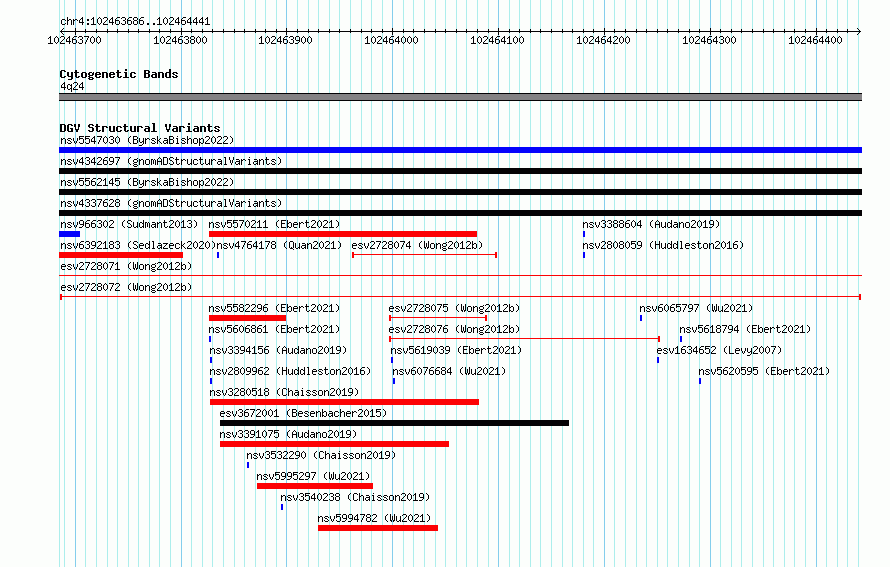This screenshot has width=890, height=567.
Task: Open nsv2809962 (Huddleston2016) label
Action: click(x=289, y=371)
